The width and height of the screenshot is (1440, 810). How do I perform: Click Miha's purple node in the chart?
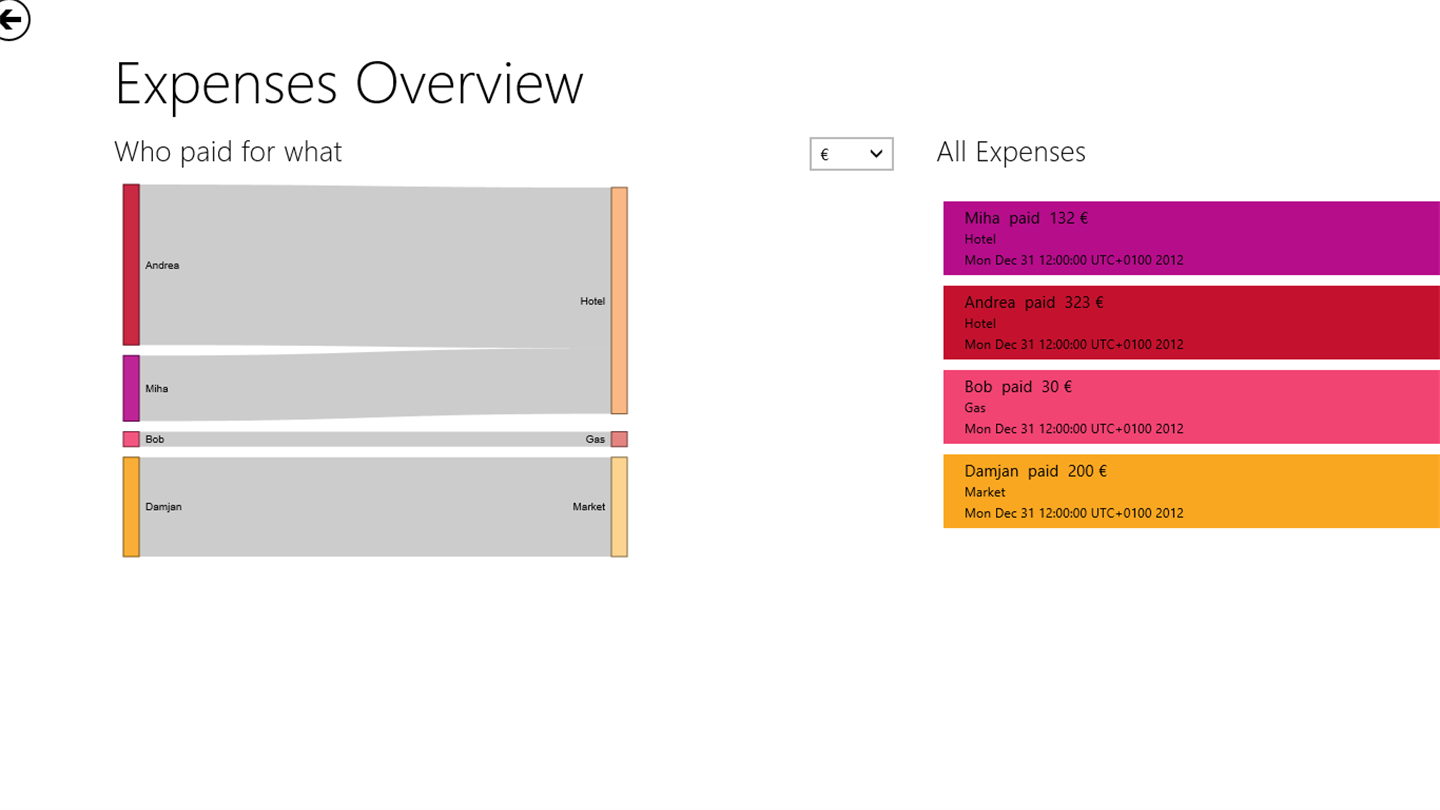(131, 388)
